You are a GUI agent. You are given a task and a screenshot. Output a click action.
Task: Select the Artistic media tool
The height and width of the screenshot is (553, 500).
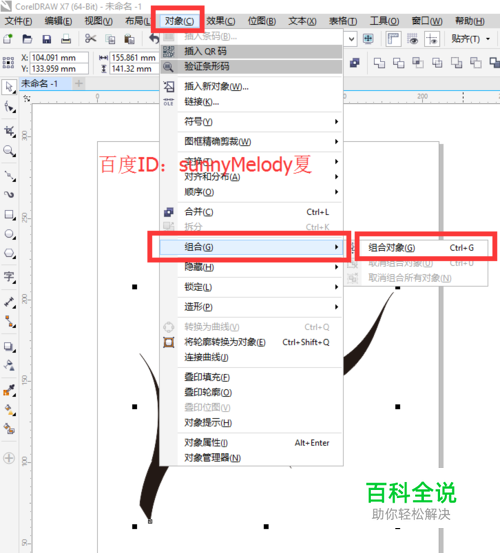(9, 194)
